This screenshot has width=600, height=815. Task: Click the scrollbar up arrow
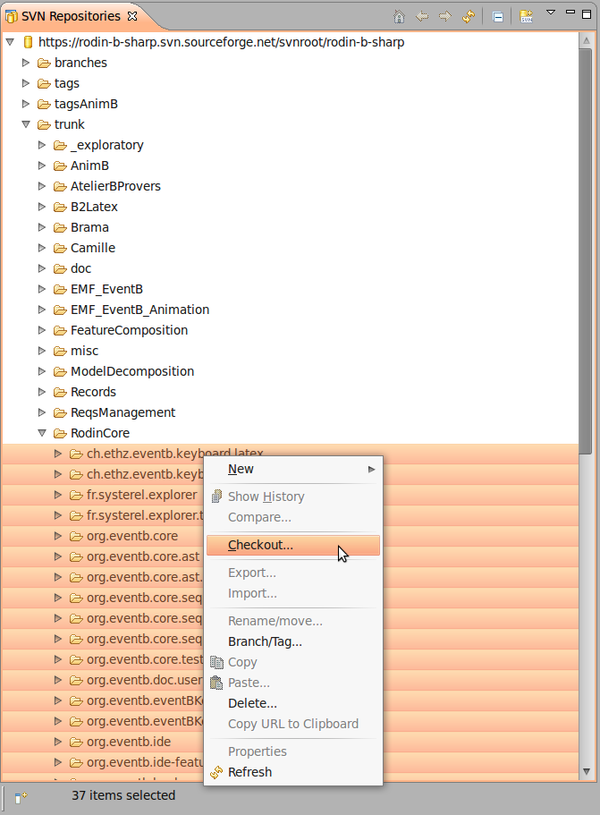click(x=586, y=41)
